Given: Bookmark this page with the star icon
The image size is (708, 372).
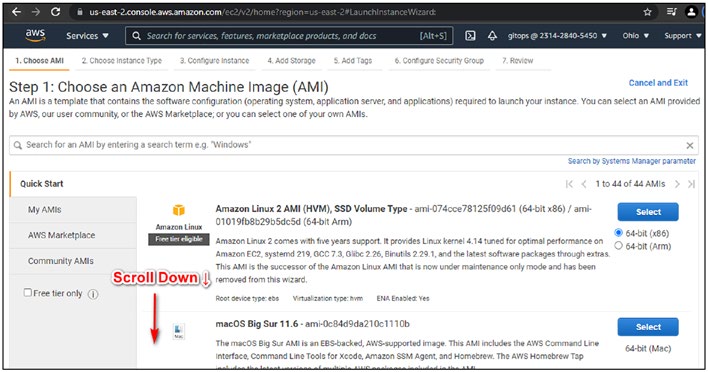Looking at the screenshot, I should pos(647,12).
